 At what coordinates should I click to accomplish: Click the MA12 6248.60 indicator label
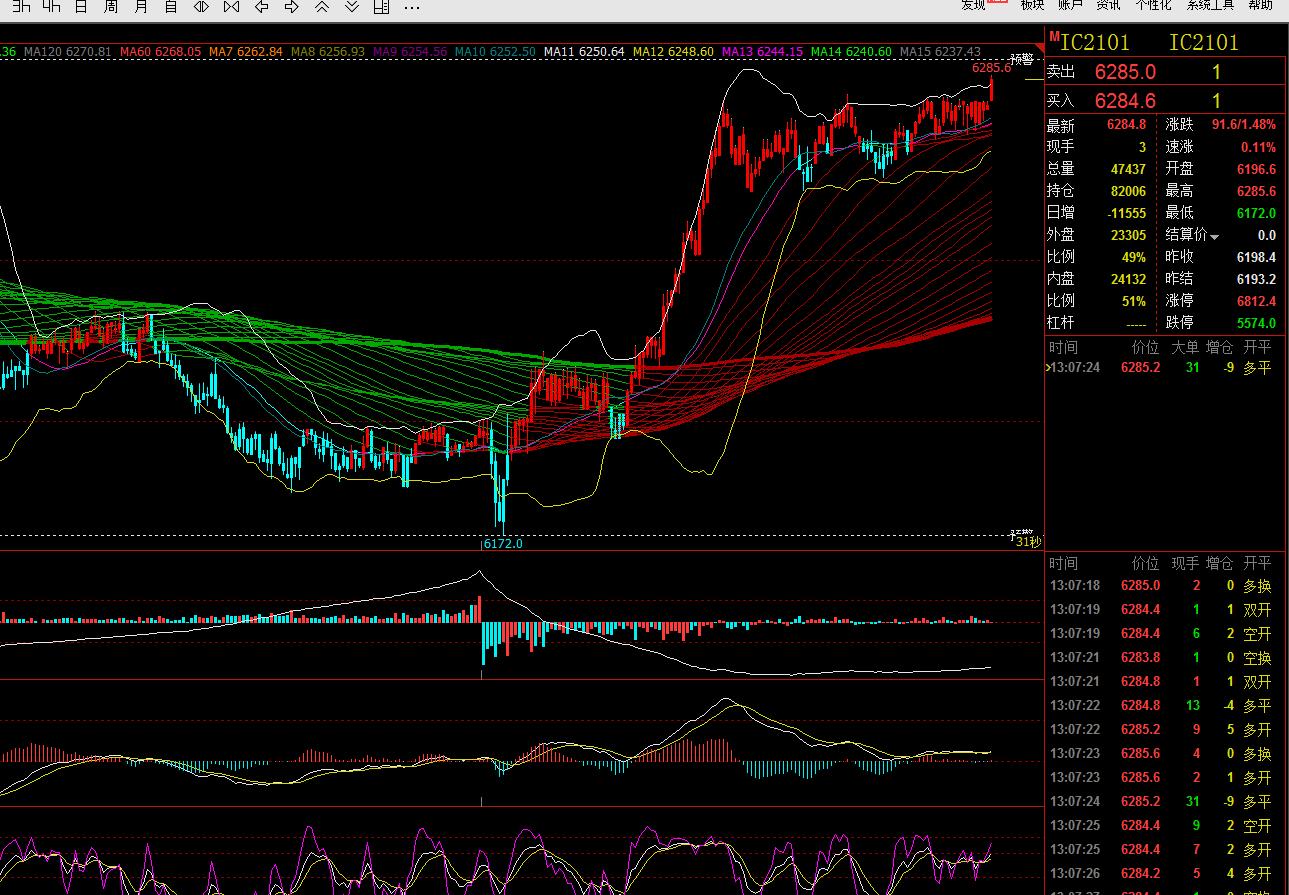pyautogui.click(x=673, y=51)
